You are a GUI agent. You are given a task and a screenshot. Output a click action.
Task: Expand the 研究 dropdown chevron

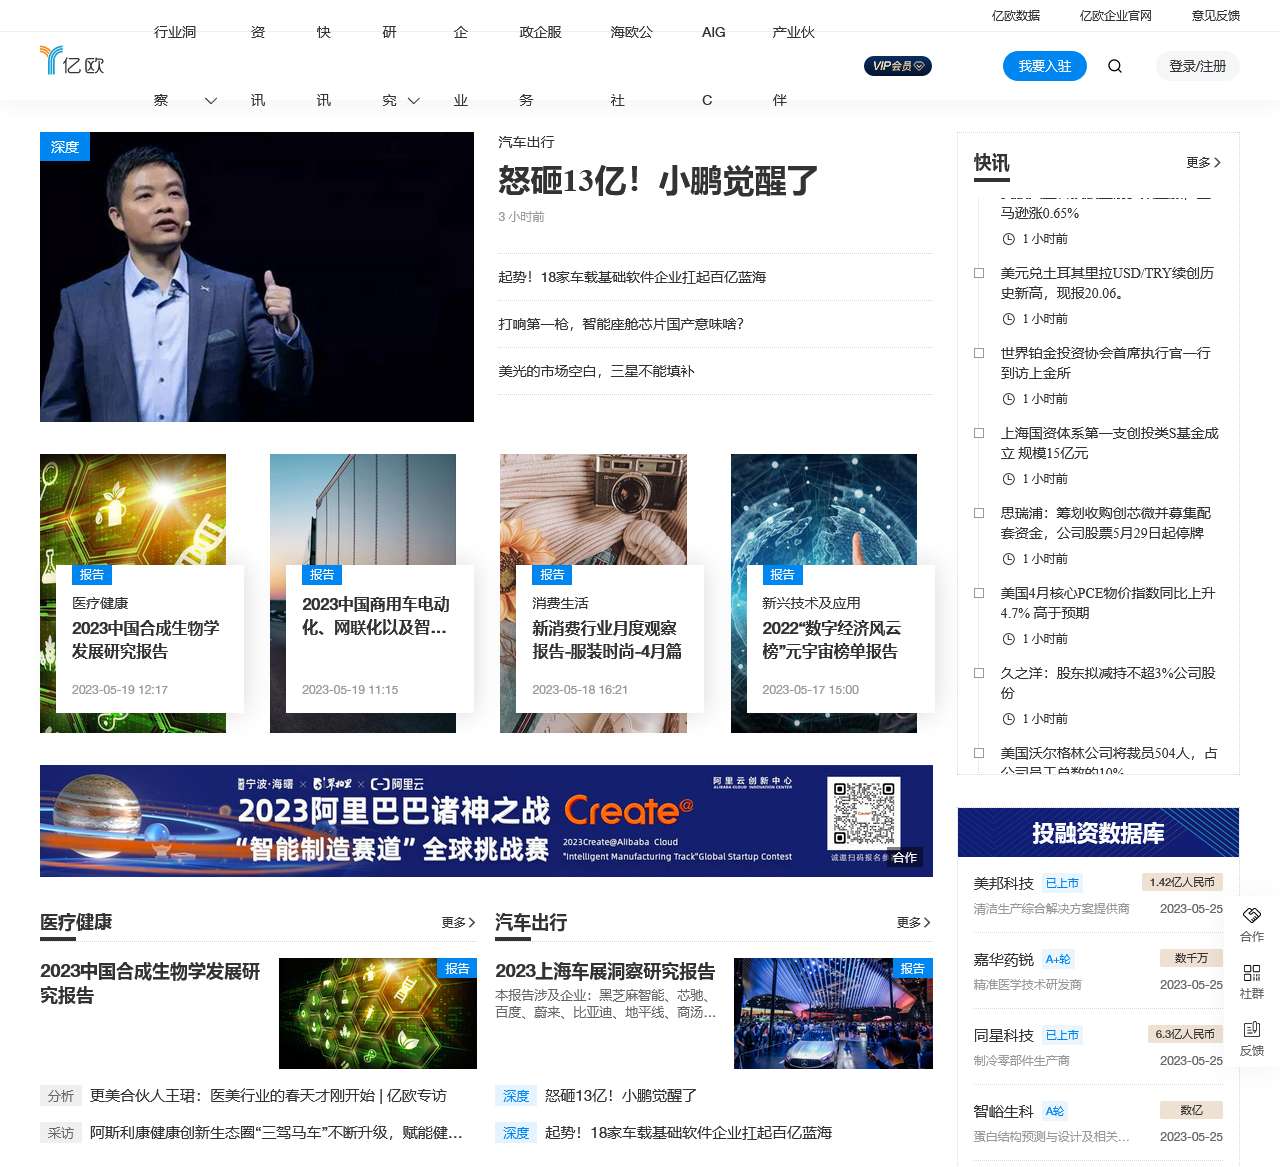click(414, 101)
